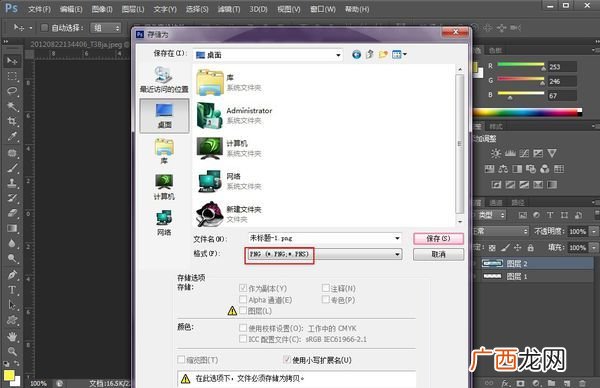This screenshot has height=388, width=600.
Task: Toggle 使用小写扩展名(U) checkbox
Action: click(x=287, y=359)
